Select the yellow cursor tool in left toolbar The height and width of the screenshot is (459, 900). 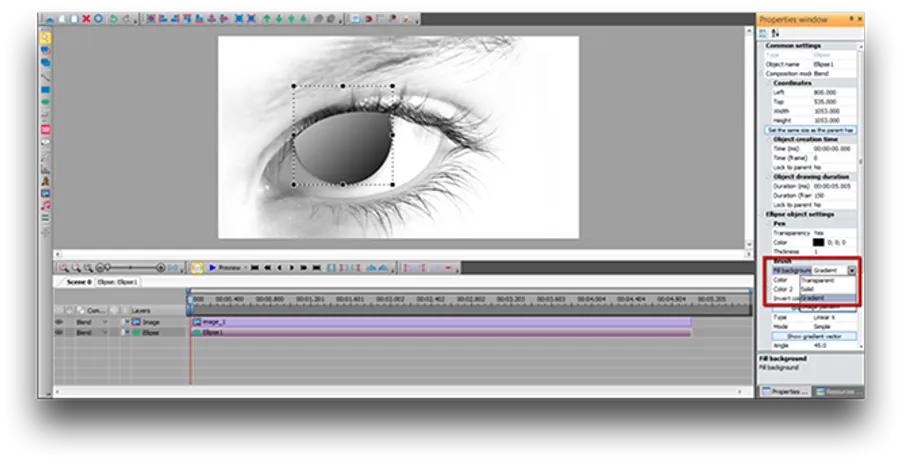[x=45, y=38]
